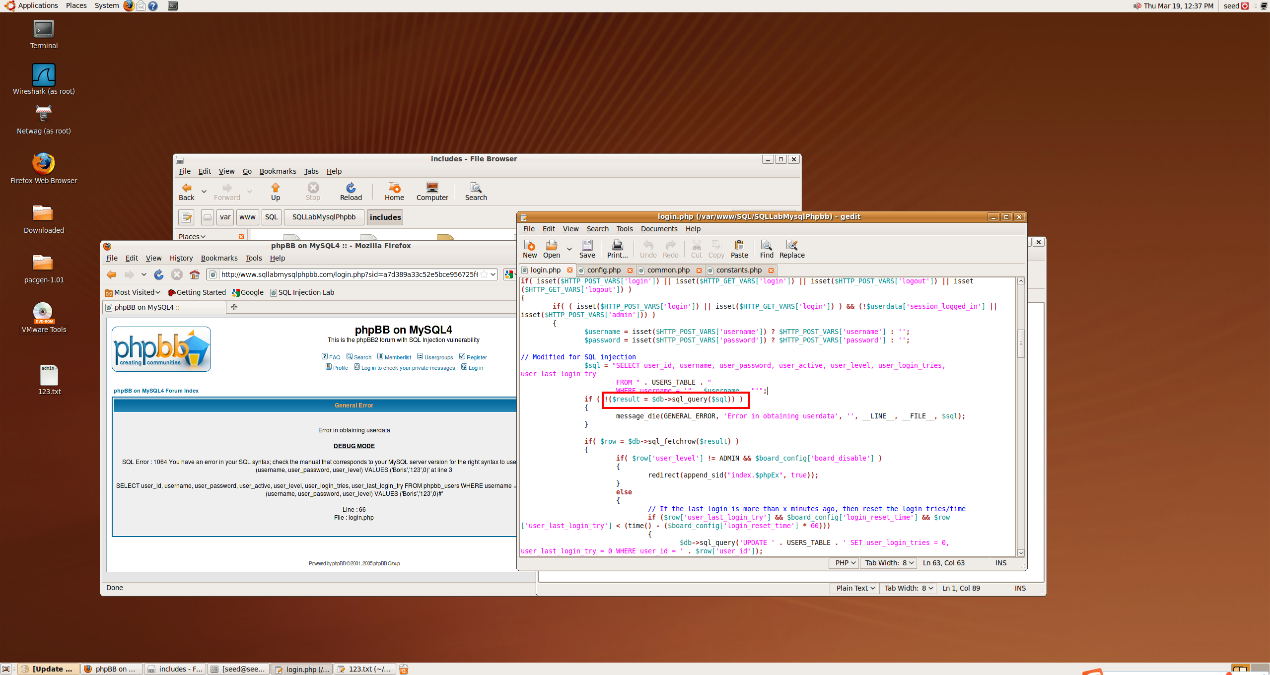The height and width of the screenshot is (675, 1270).
Task: Expand the Places side pane dropdown
Action: pos(190,237)
